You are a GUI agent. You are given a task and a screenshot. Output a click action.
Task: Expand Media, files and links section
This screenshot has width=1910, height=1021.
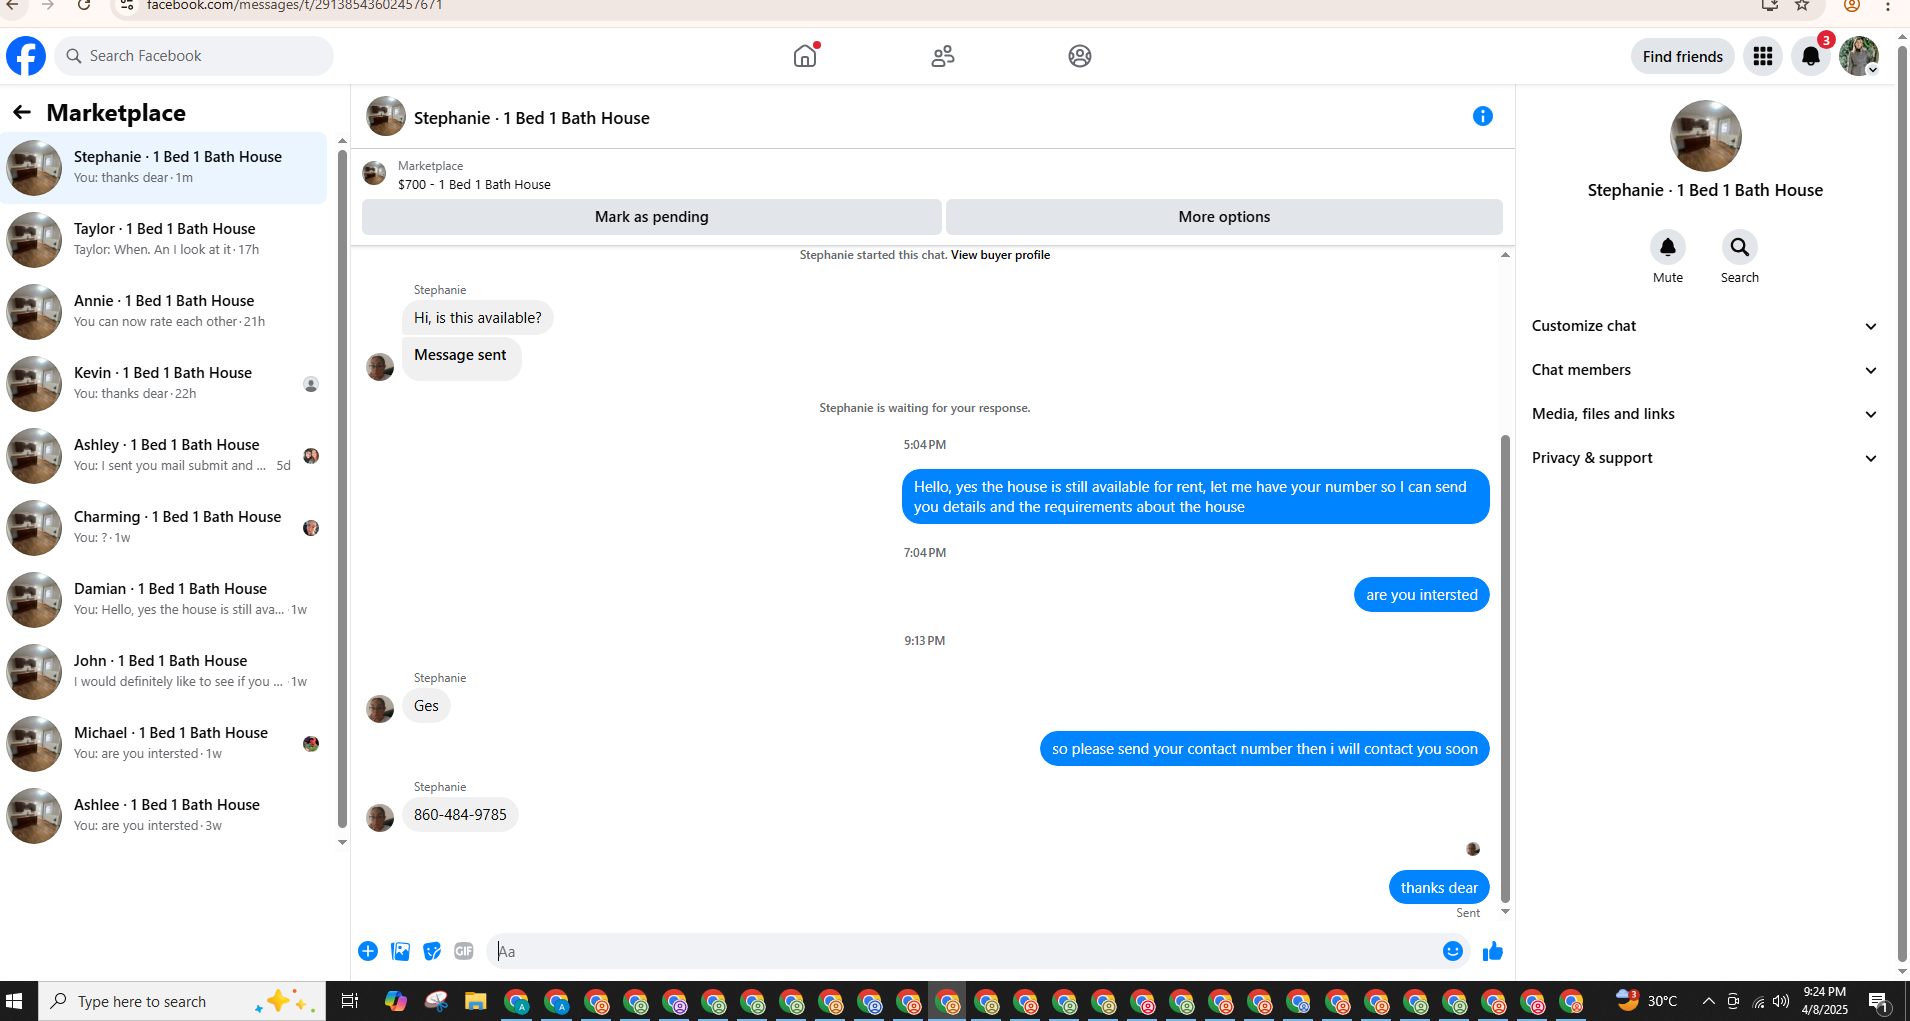[x=1704, y=414]
